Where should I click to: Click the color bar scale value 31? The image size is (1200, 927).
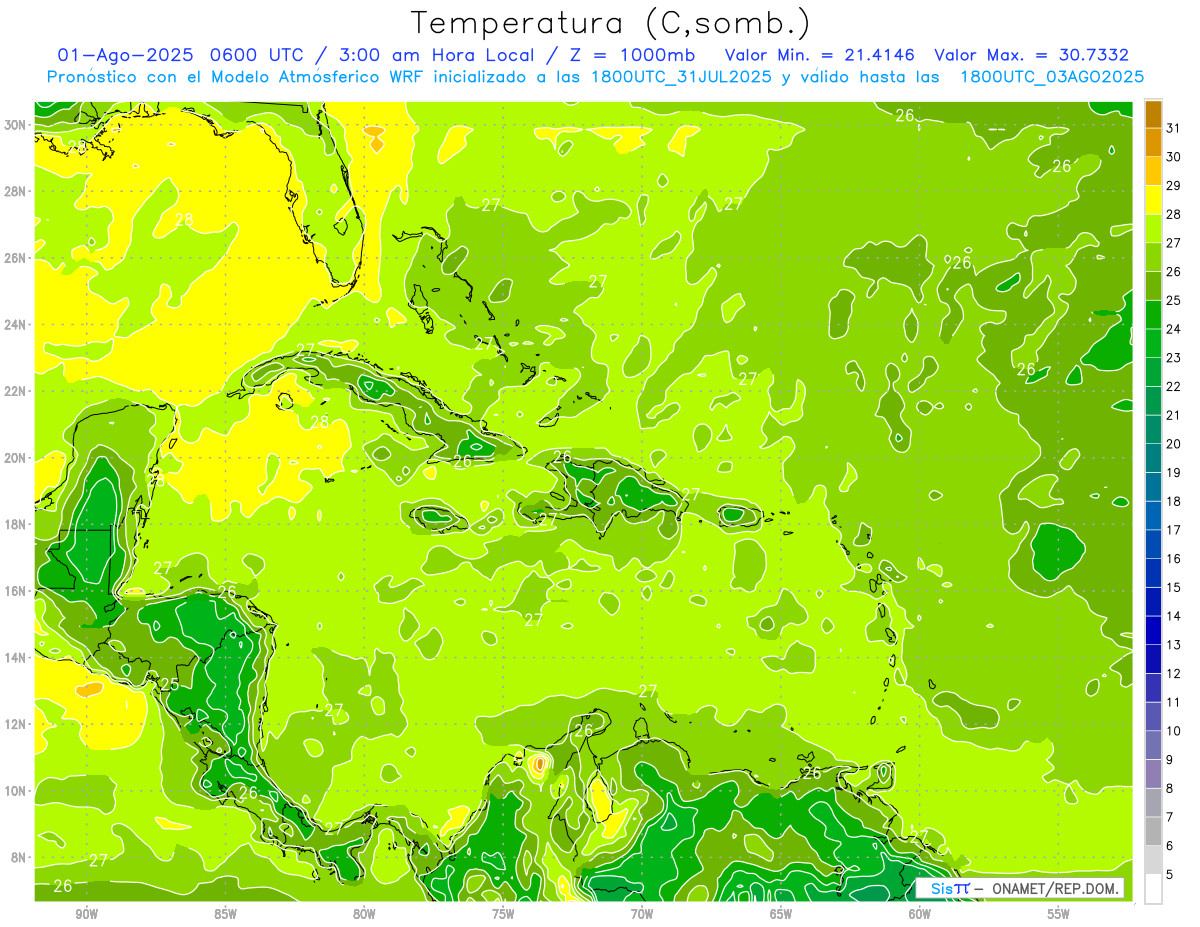(1174, 128)
